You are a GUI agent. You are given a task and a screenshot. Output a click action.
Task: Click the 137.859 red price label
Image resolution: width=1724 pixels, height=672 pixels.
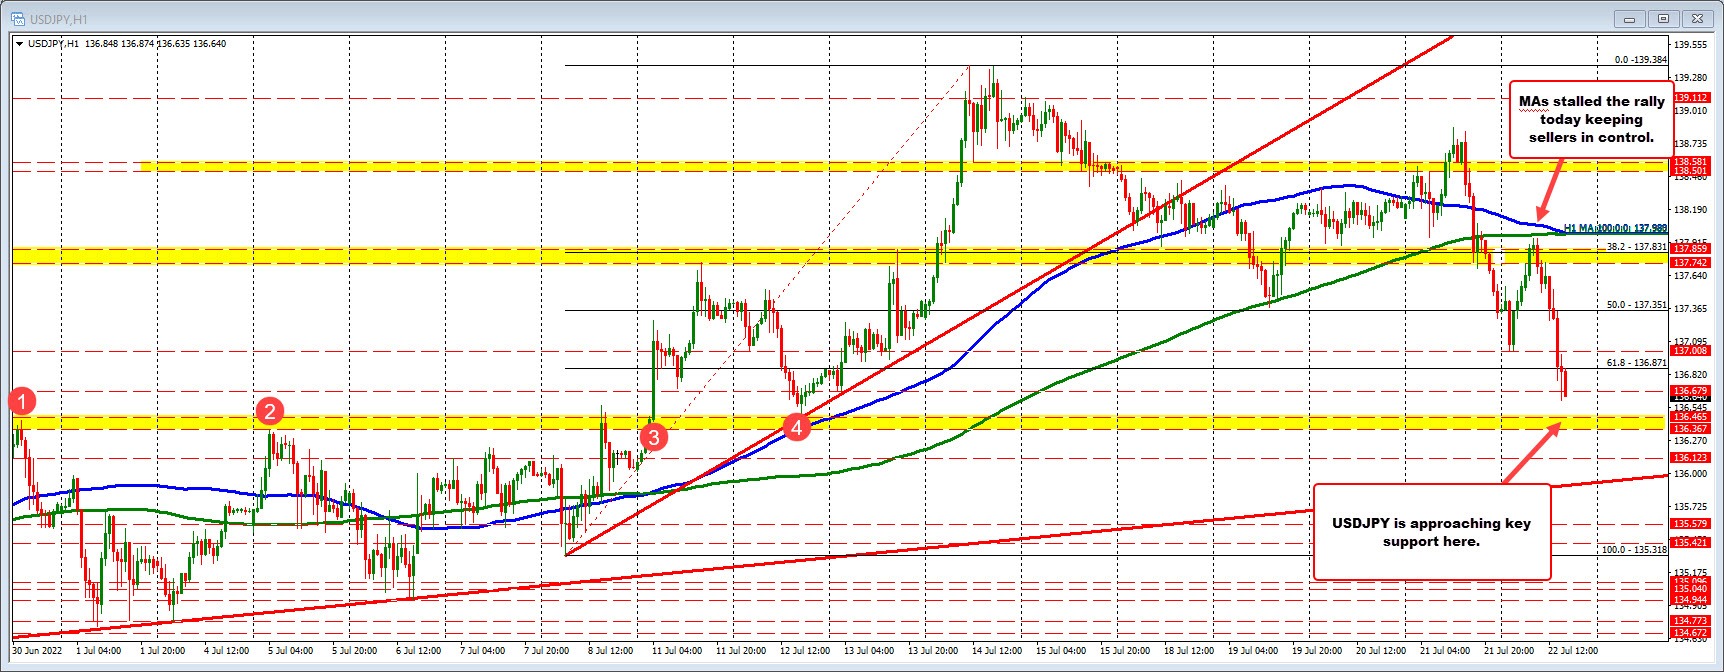click(1692, 248)
